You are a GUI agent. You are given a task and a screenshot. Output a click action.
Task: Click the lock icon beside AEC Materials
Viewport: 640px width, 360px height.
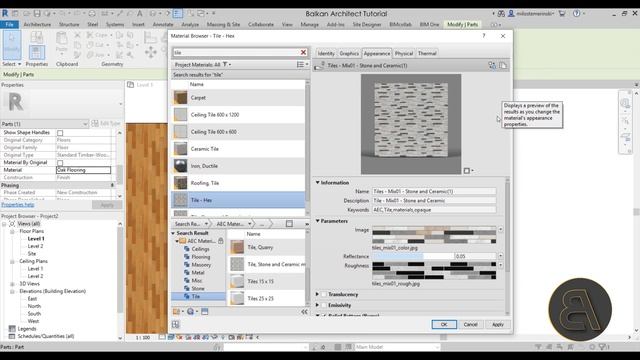[x=220, y=241]
